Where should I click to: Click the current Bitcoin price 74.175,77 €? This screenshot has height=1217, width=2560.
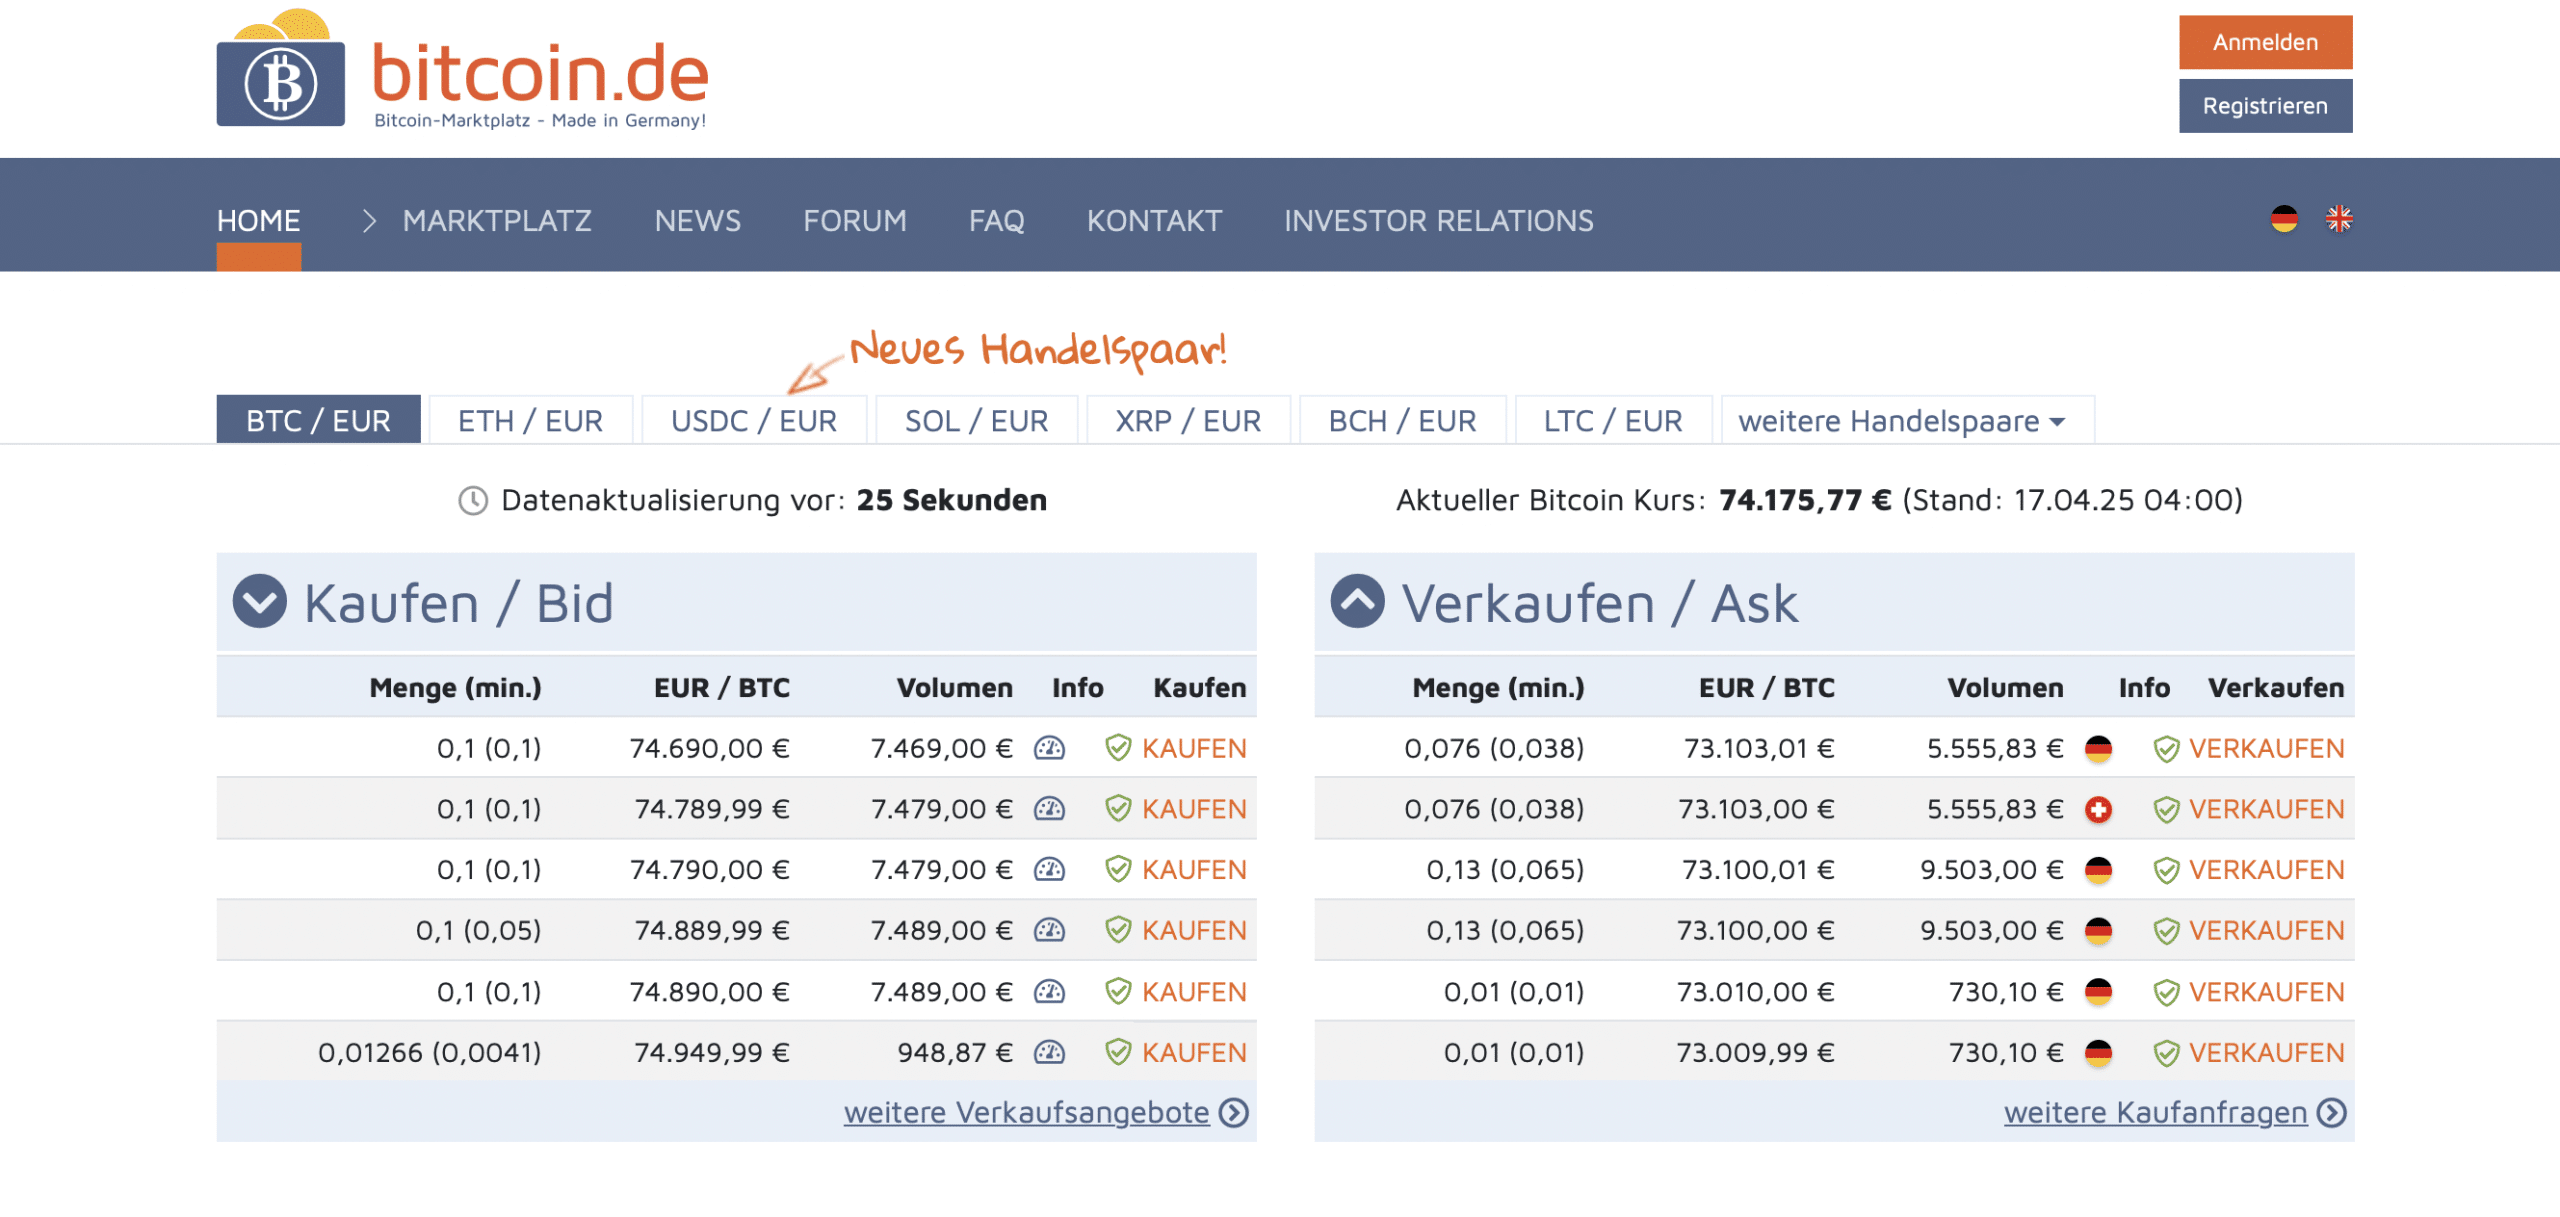[1805, 500]
